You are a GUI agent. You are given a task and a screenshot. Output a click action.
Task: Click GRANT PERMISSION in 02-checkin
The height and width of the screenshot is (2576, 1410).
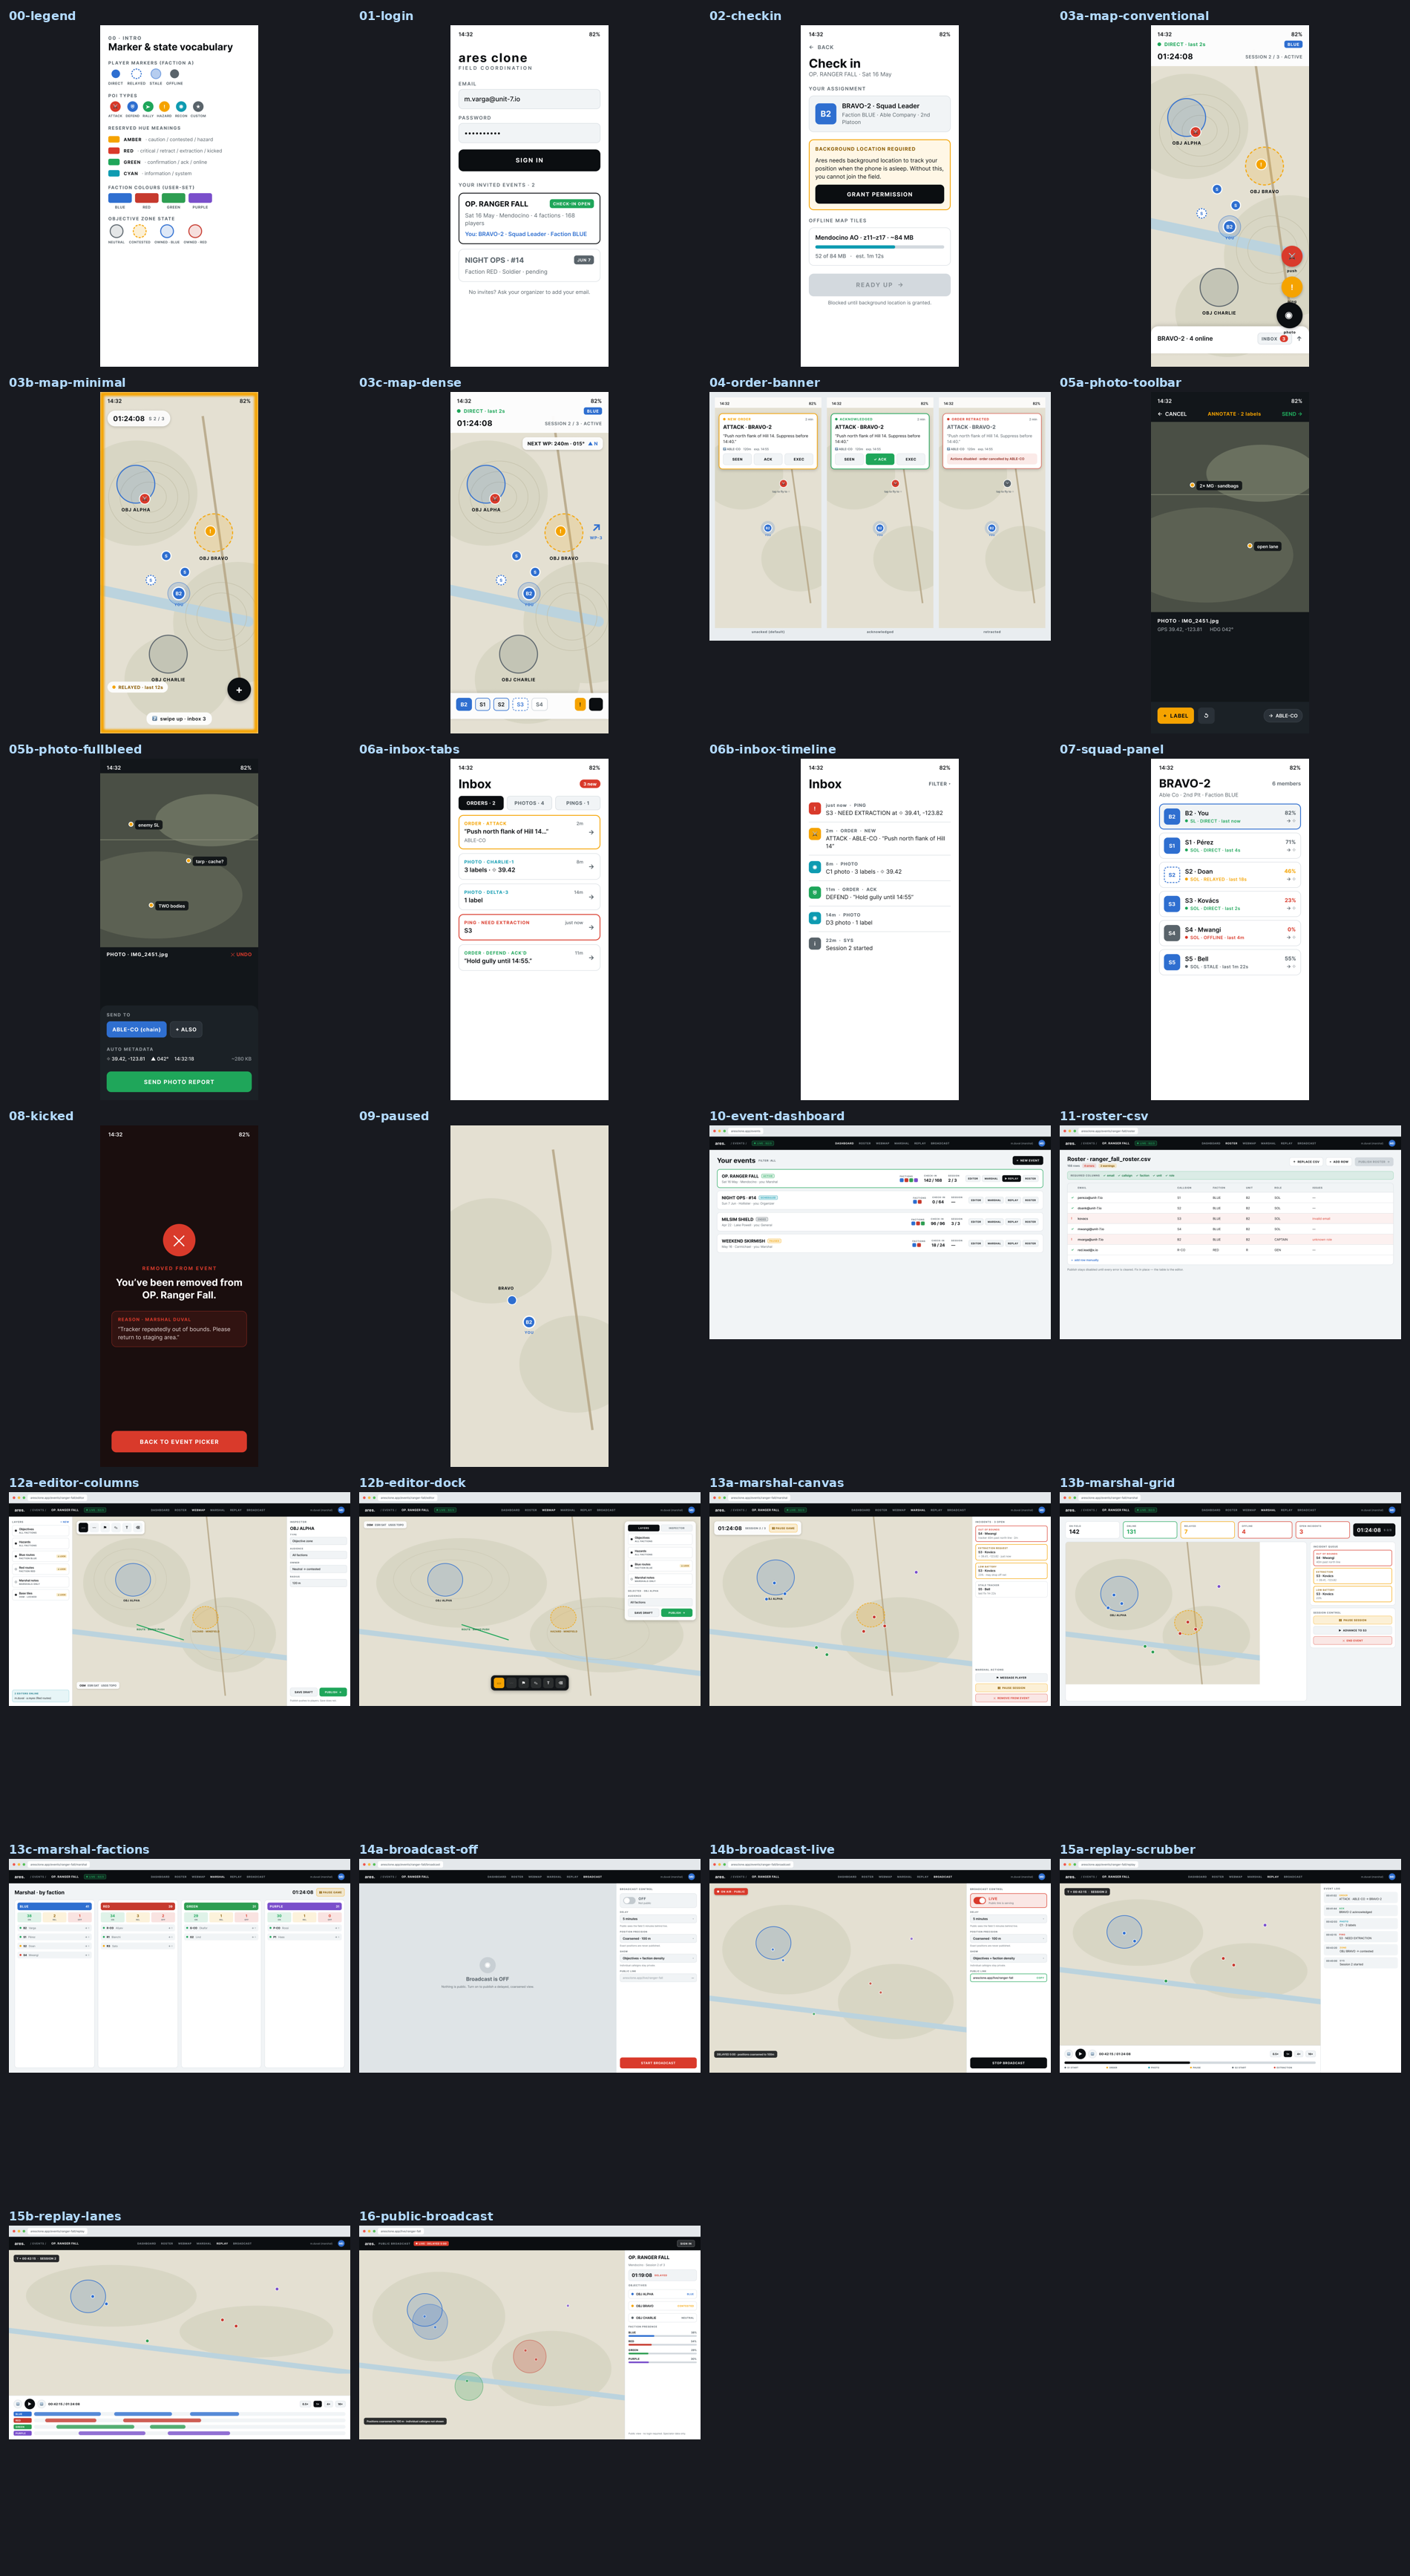879,194
